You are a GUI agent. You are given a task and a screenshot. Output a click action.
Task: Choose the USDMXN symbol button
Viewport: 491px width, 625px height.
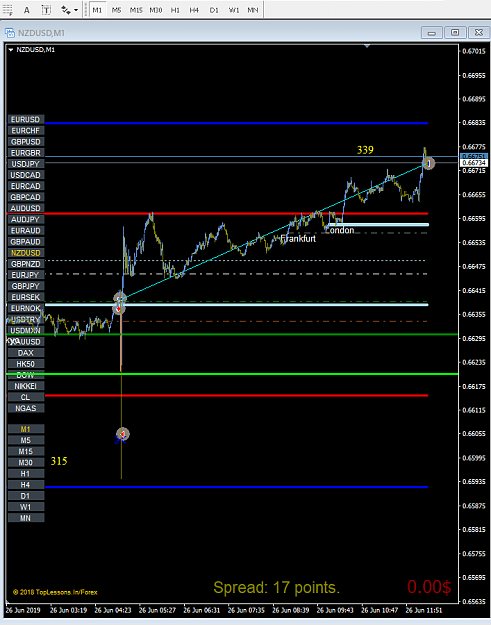(26, 330)
